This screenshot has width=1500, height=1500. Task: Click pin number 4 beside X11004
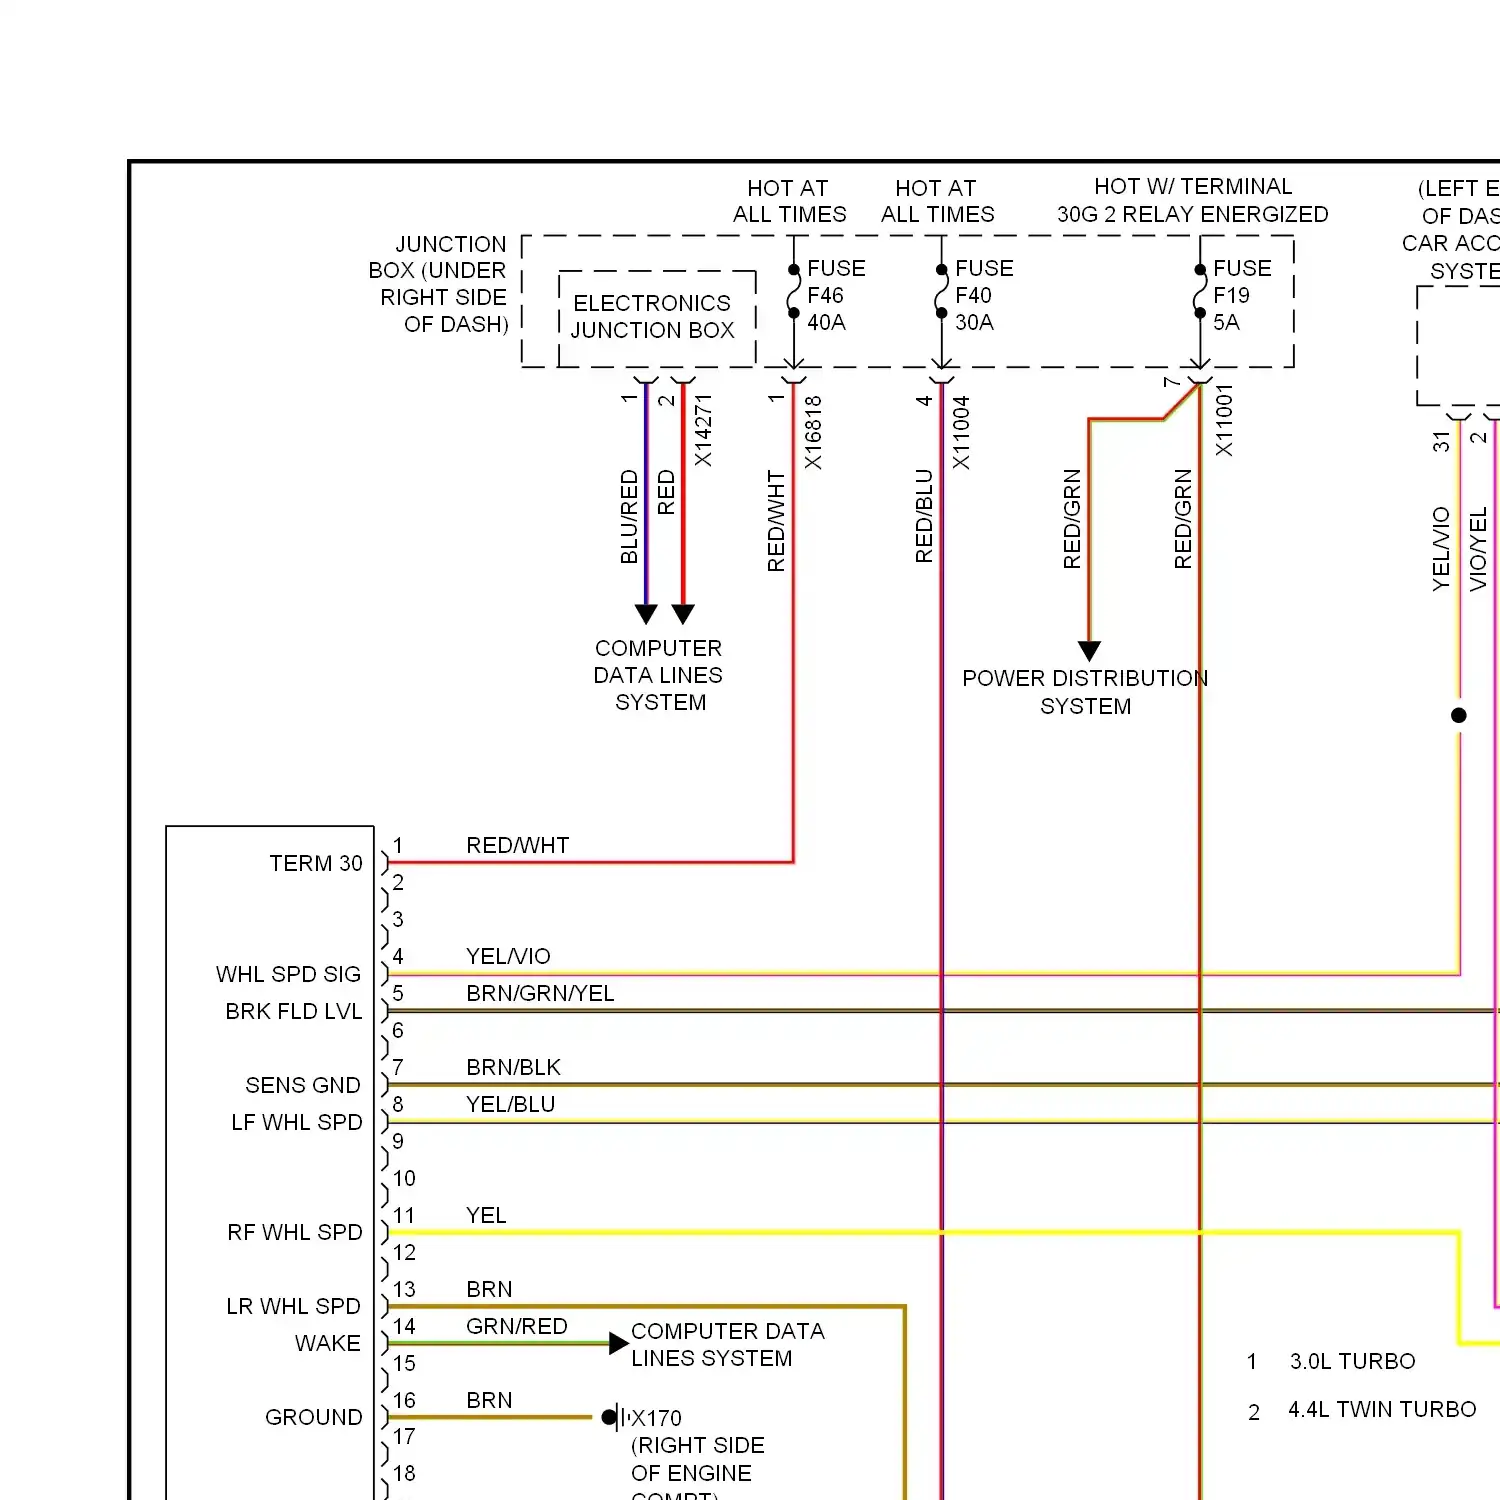pos(924,400)
